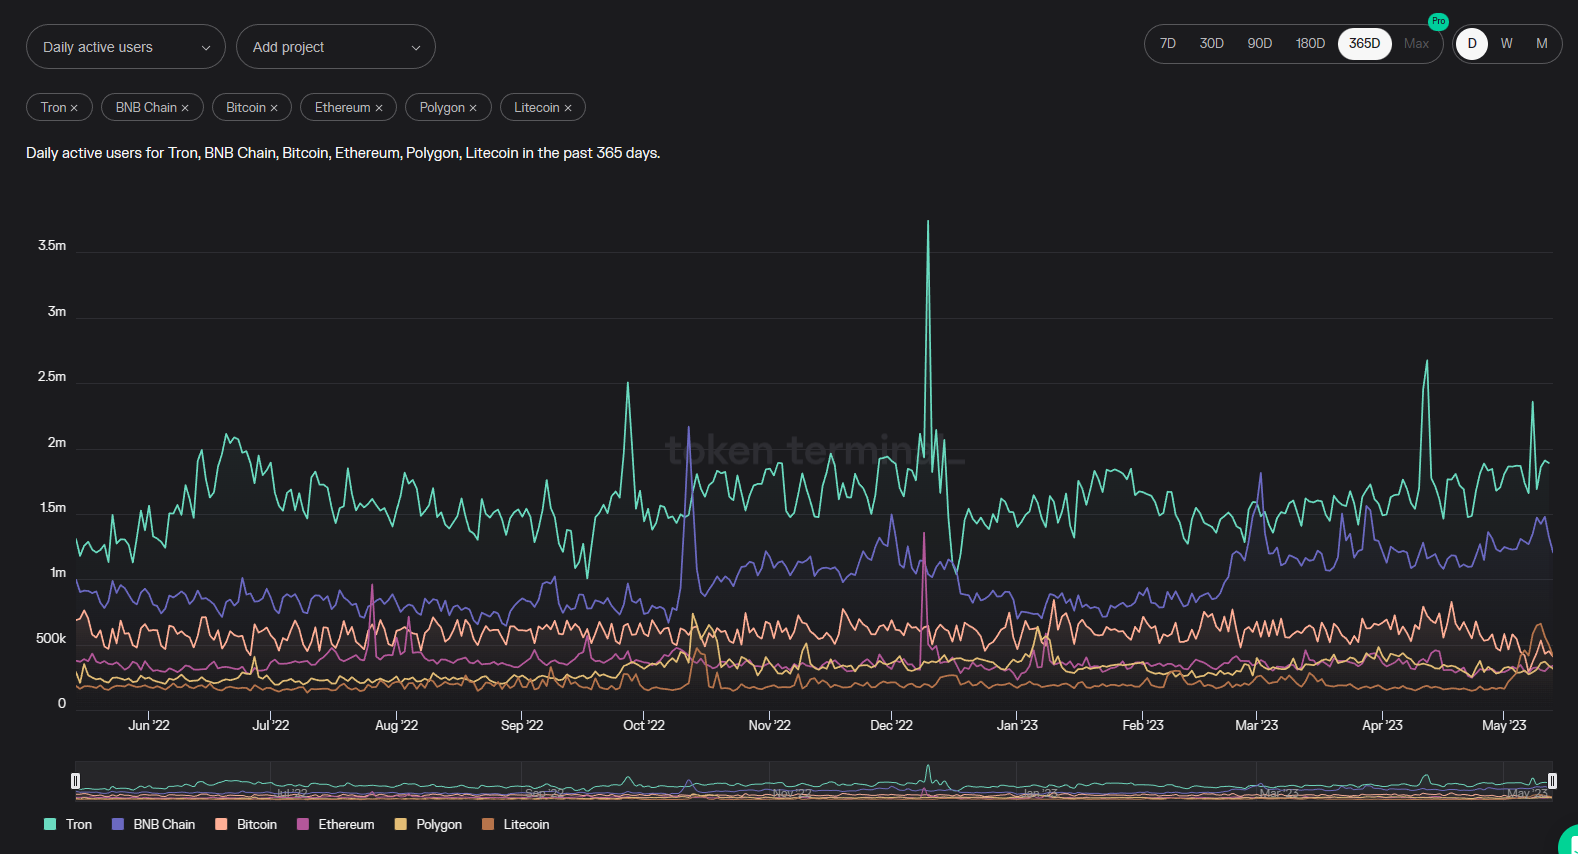
Task: Open the Daily active users dropdown
Action: 126,47
